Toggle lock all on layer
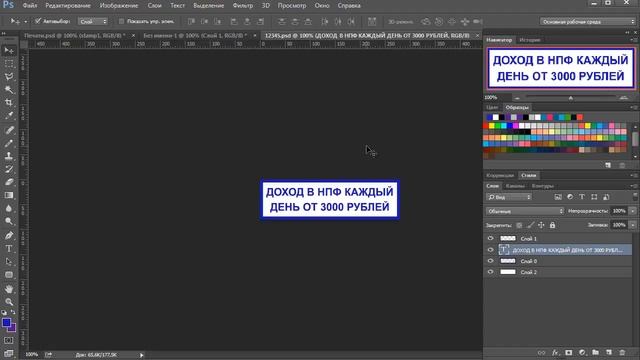Viewport: 640px width, 360px height. pyautogui.click(x=552, y=225)
